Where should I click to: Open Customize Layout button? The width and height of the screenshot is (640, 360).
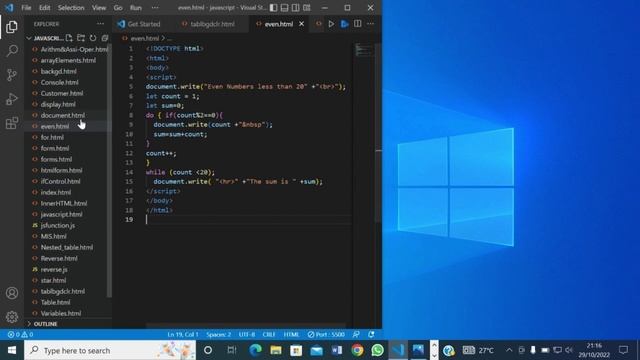(307, 8)
